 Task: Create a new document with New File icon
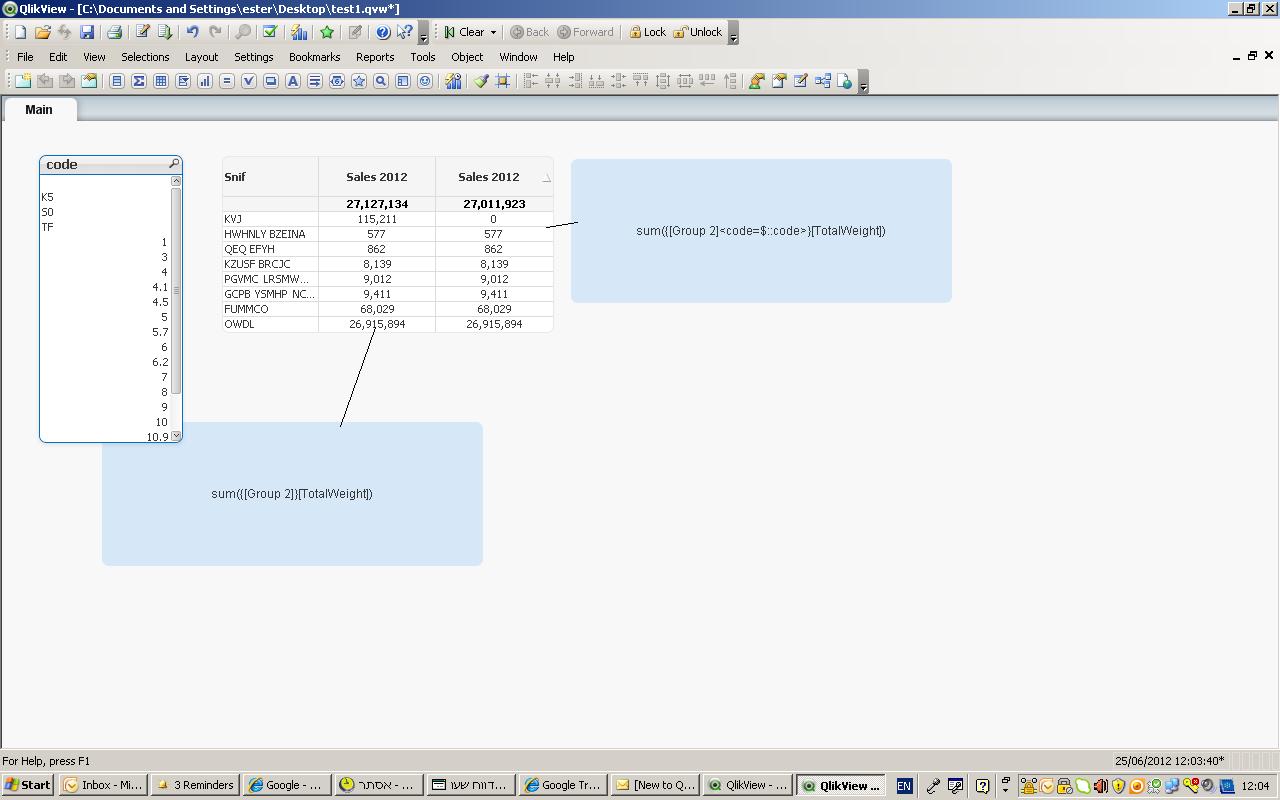[20, 32]
